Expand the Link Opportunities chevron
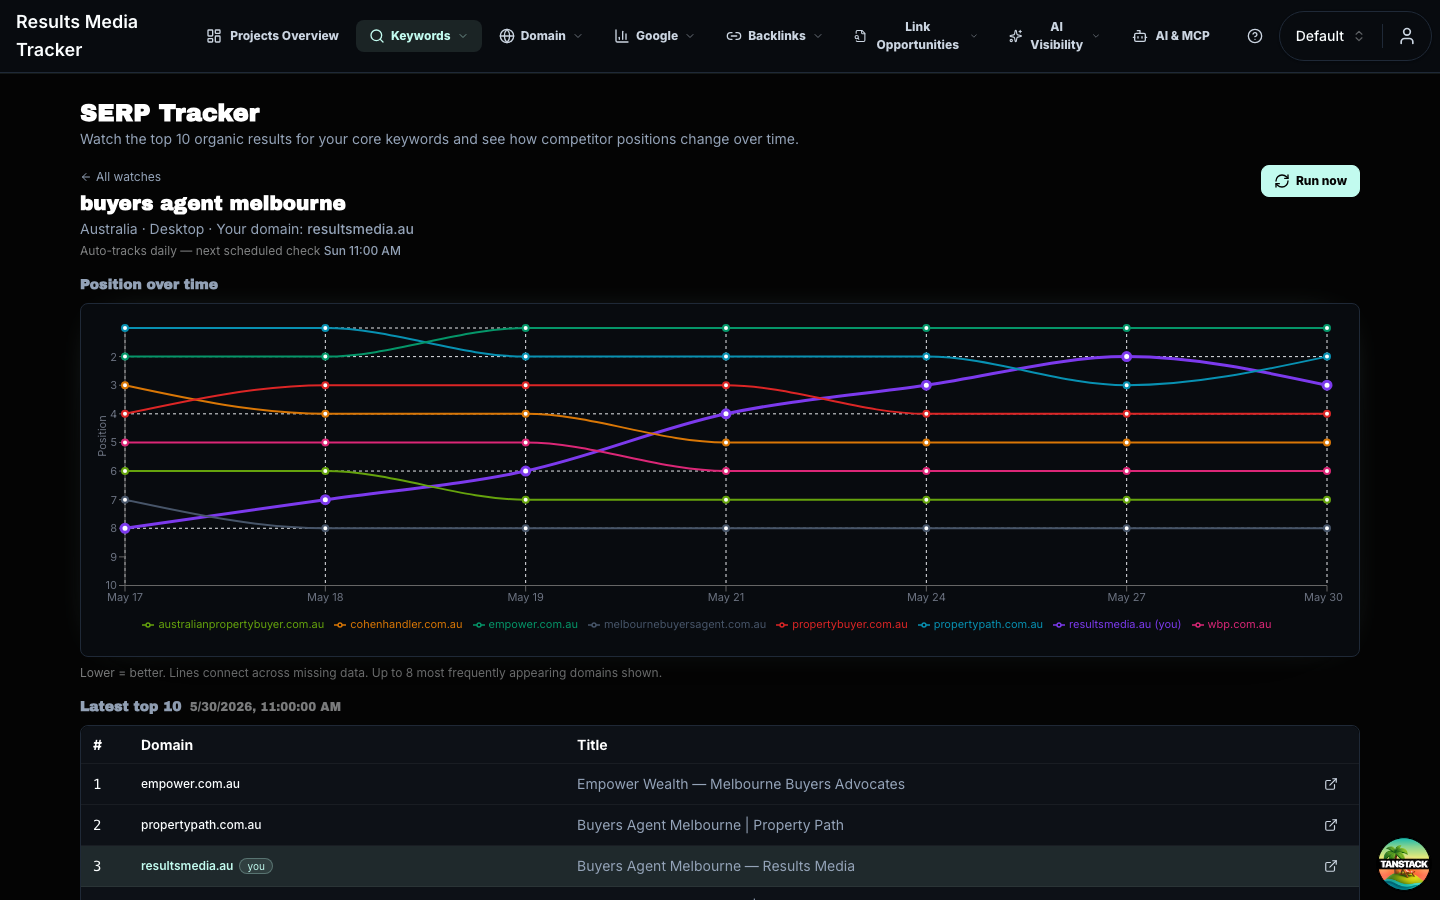This screenshot has height=900, width=1440. click(x=974, y=36)
